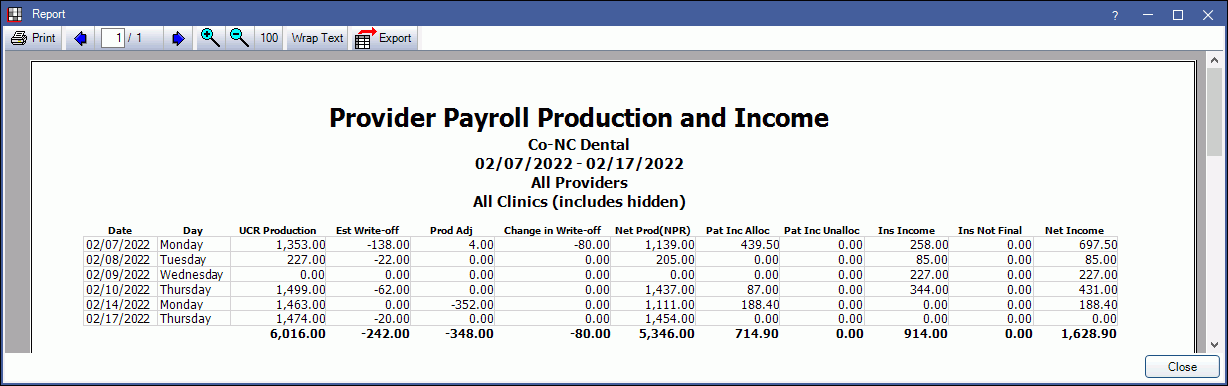The image size is (1228, 386).
Task: Export the report to a file
Action: [383, 38]
